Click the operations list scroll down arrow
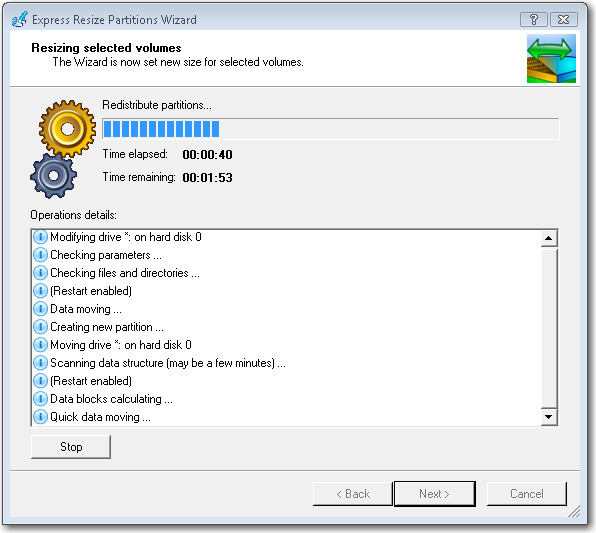596x533 pixels. coord(548,417)
